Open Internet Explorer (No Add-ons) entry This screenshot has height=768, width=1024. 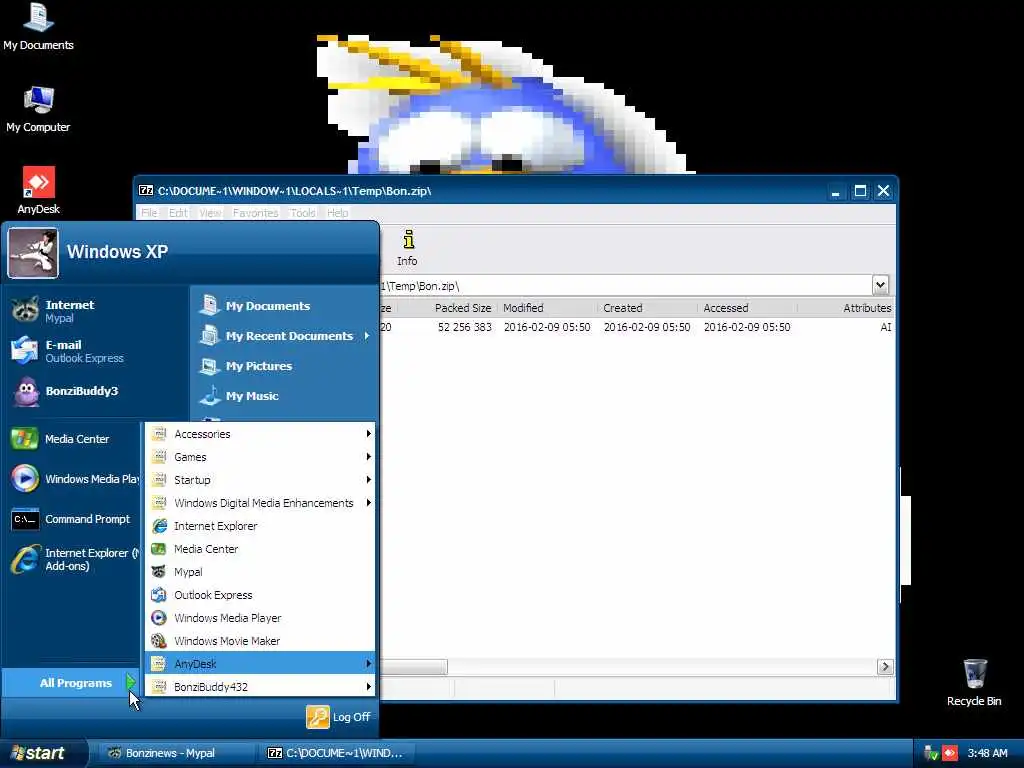point(74,559)
